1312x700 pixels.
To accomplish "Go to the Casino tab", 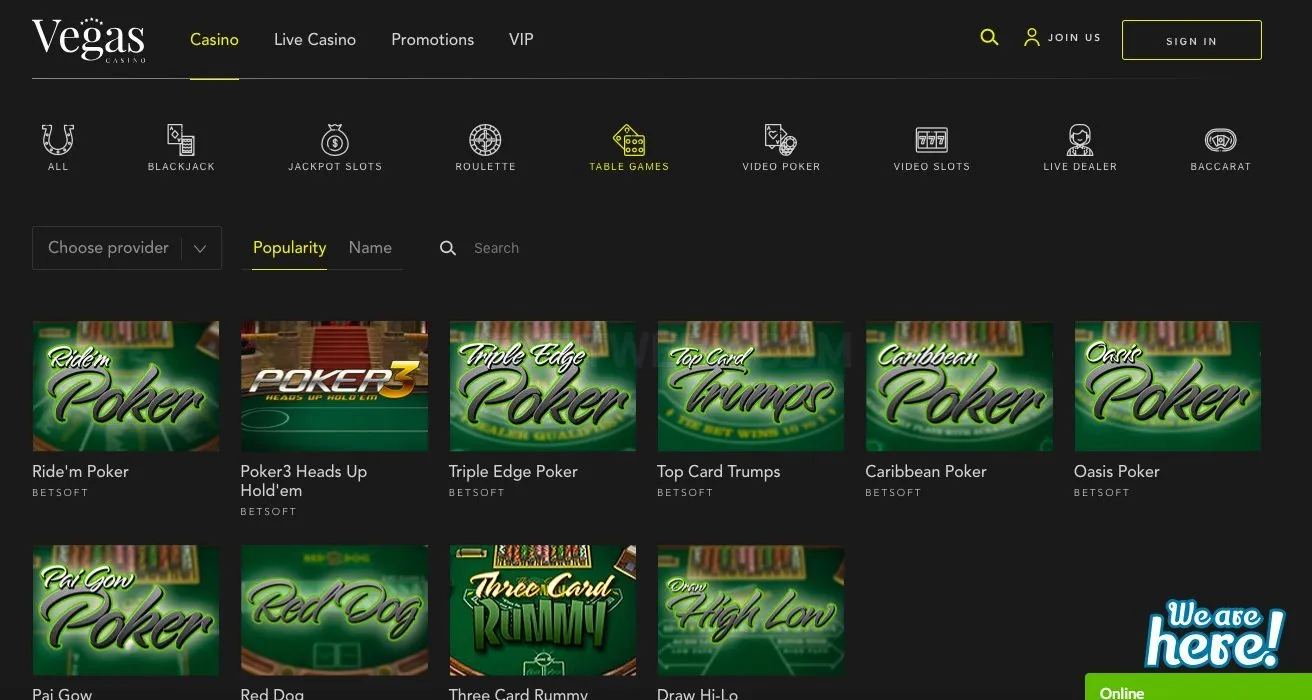I will tap(214, 40).
